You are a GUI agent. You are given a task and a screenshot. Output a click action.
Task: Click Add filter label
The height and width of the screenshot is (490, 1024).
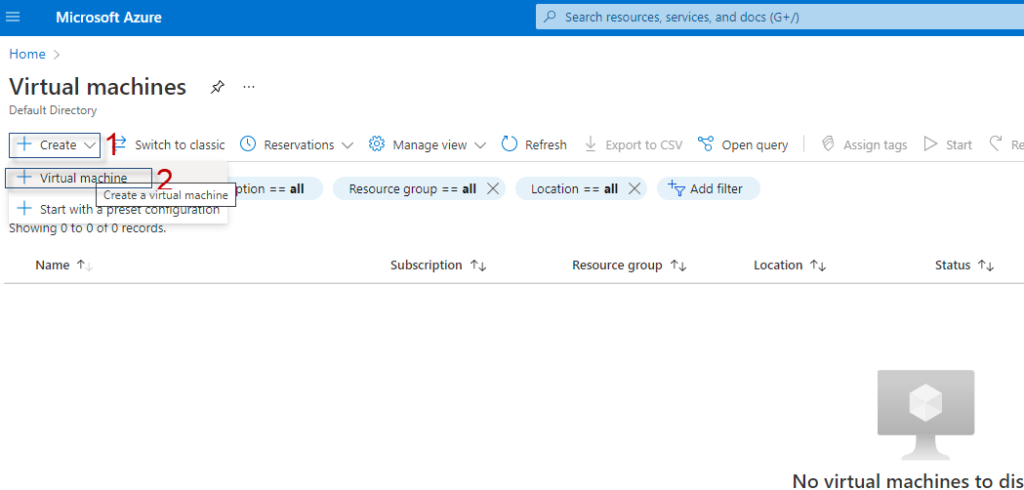click(x=716, y=189)
